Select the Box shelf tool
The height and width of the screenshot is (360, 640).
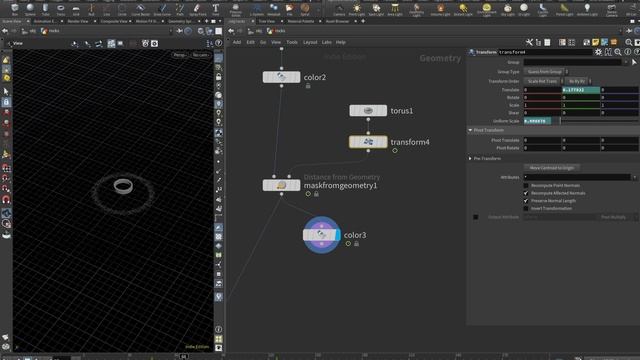tap(15, 9)
